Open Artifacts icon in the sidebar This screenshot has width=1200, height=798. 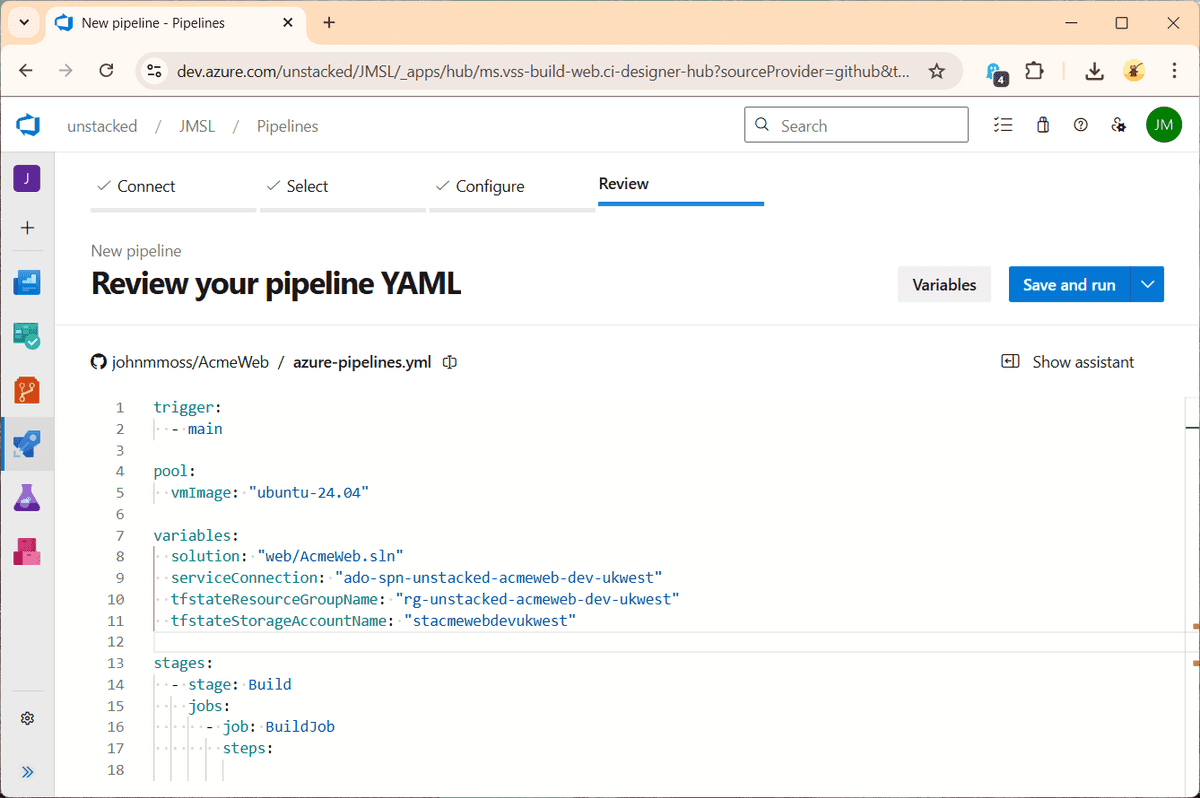point(27,552)
